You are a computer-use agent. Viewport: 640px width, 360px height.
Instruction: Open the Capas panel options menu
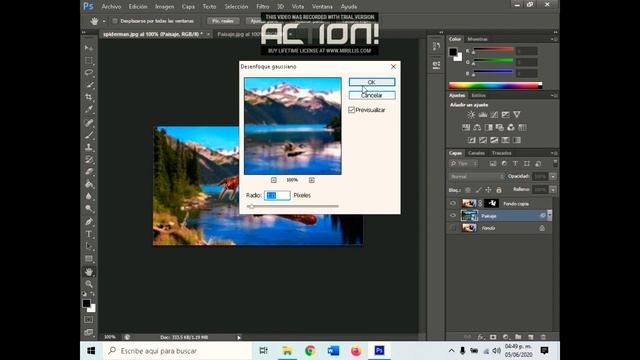[x=554, y=153]
